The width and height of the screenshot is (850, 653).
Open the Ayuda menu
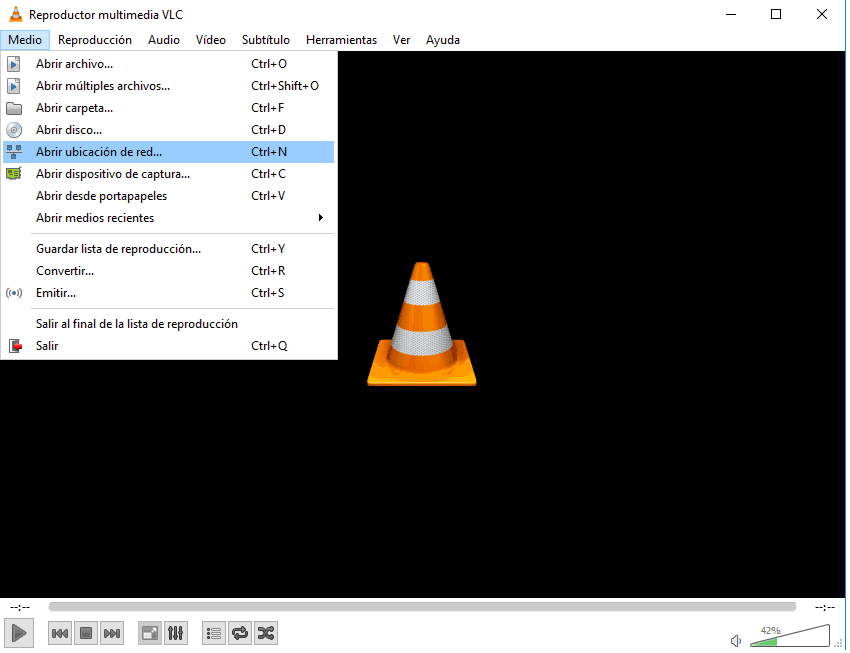[x=443, y=40]
